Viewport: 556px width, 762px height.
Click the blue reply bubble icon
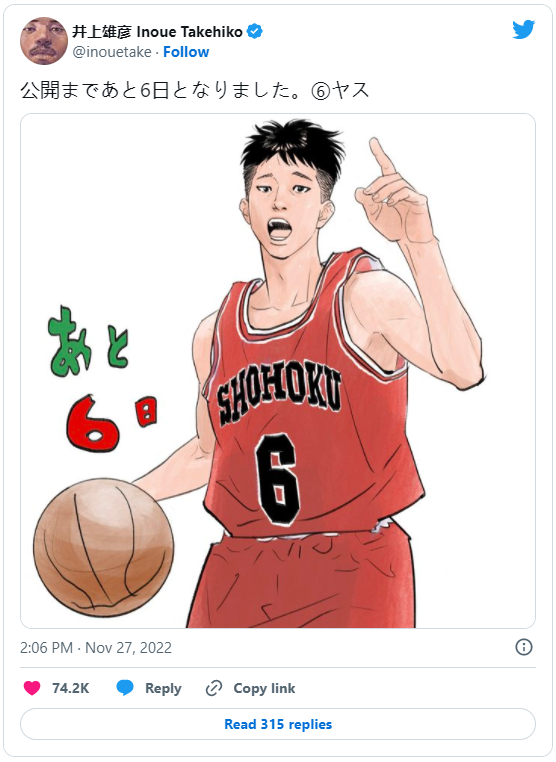[x=125, y=688]
